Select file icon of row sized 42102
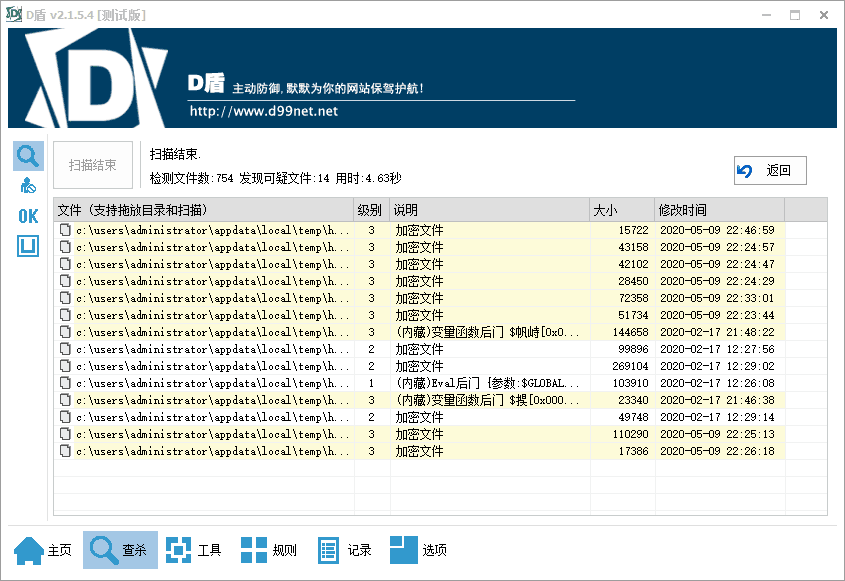 tap(65, 264)
